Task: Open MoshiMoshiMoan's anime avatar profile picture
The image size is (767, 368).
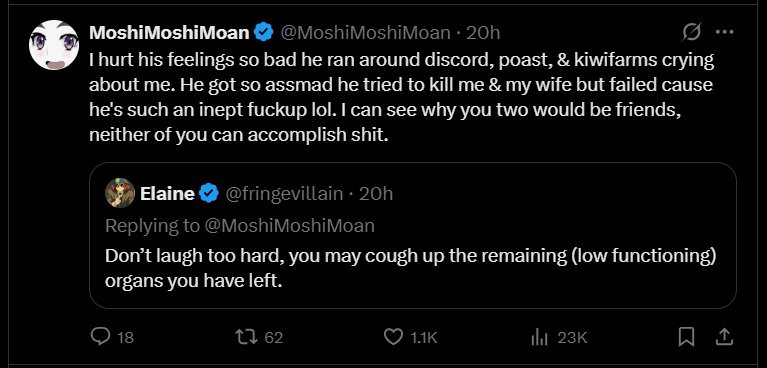Action: coord(54,45)
